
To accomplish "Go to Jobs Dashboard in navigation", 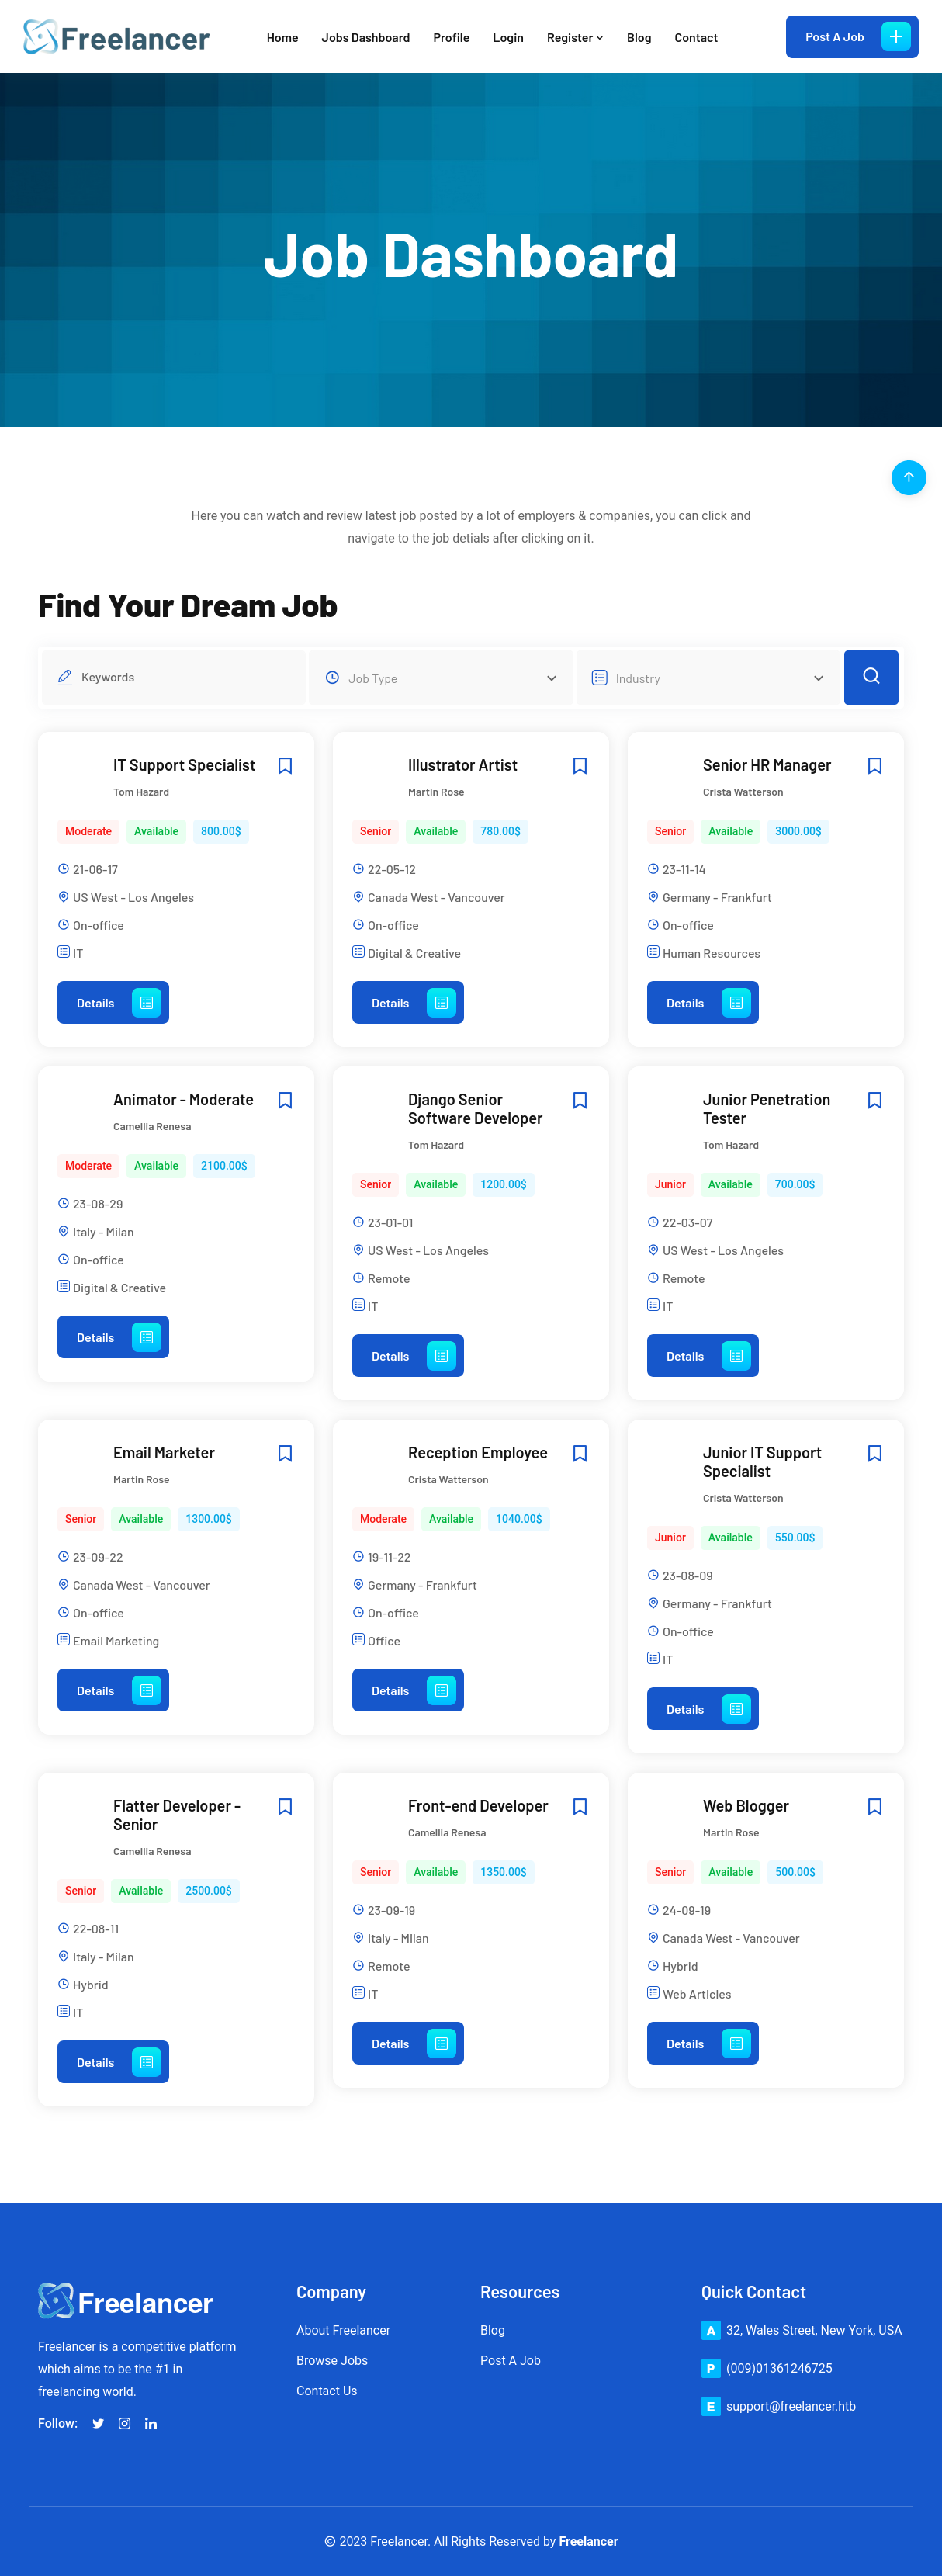I will coord(365,38).
